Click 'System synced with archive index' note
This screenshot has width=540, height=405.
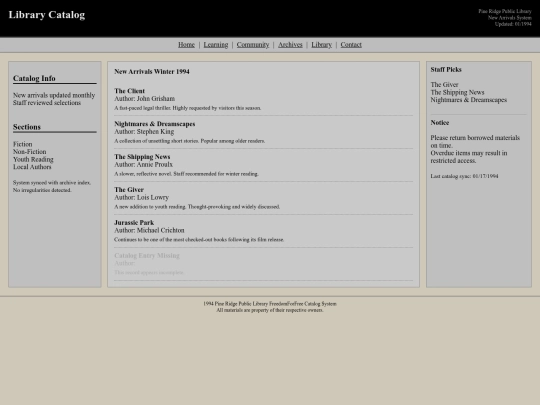tap(52, 183)
